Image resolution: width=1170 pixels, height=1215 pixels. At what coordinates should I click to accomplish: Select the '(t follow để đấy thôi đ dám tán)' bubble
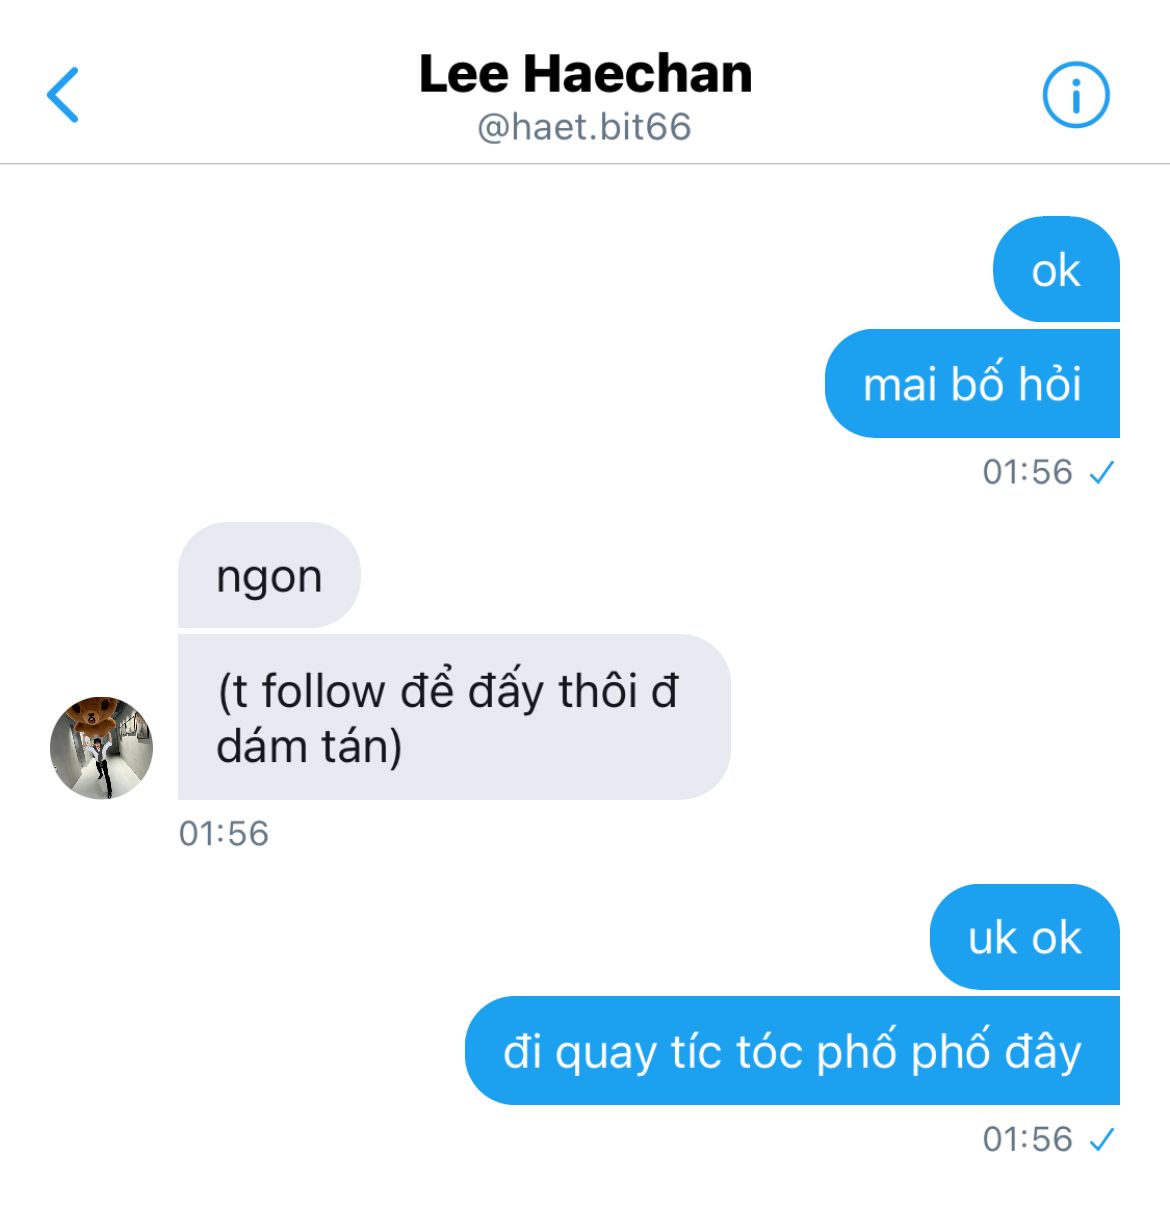click(x=454, y=717)
